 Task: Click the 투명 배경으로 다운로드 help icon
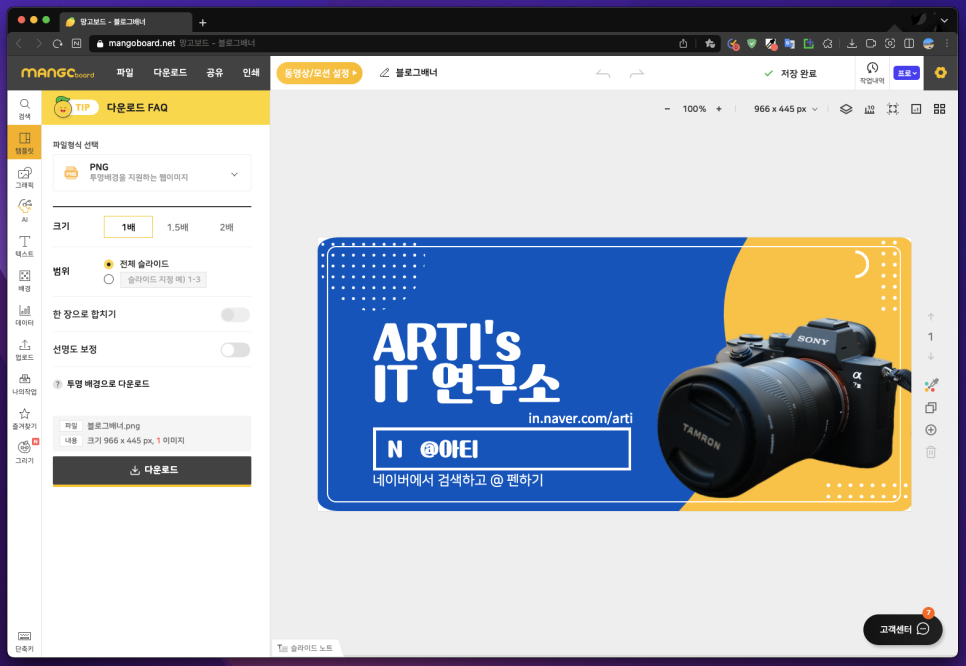[x=58, y=384]
